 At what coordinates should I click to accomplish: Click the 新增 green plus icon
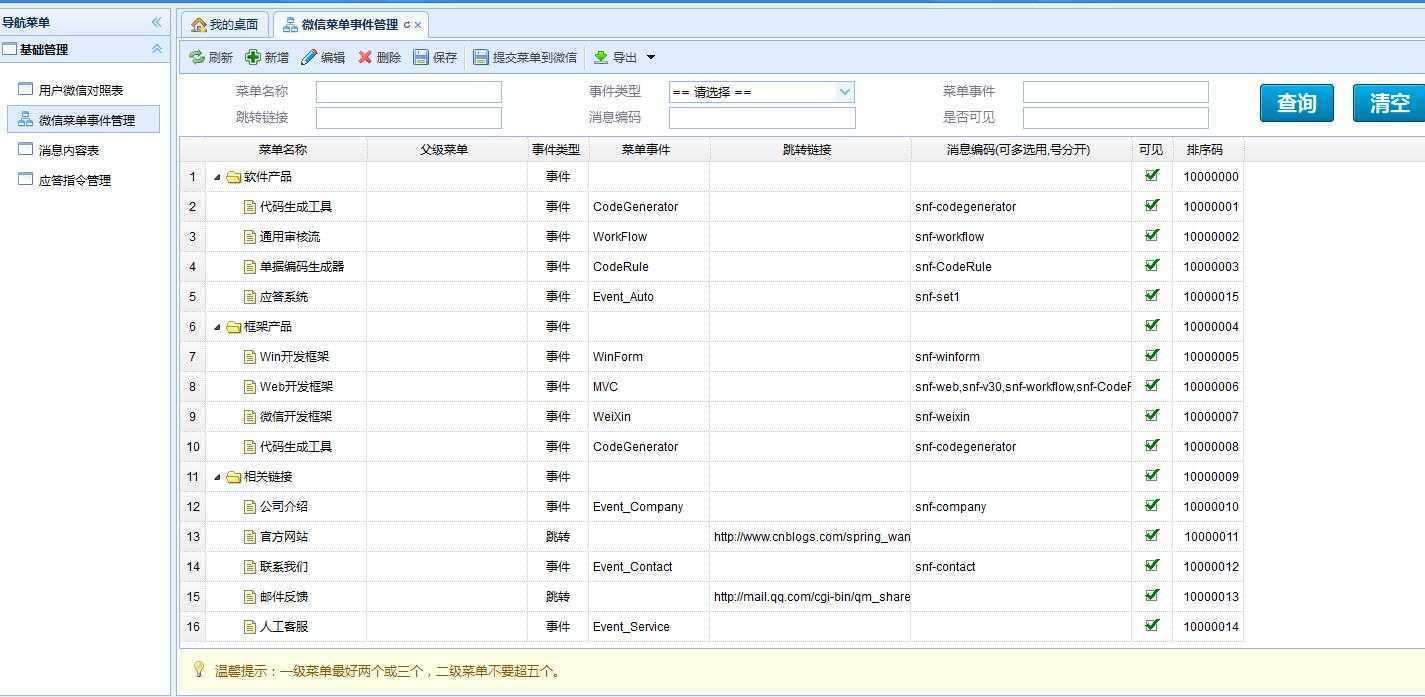253,58
